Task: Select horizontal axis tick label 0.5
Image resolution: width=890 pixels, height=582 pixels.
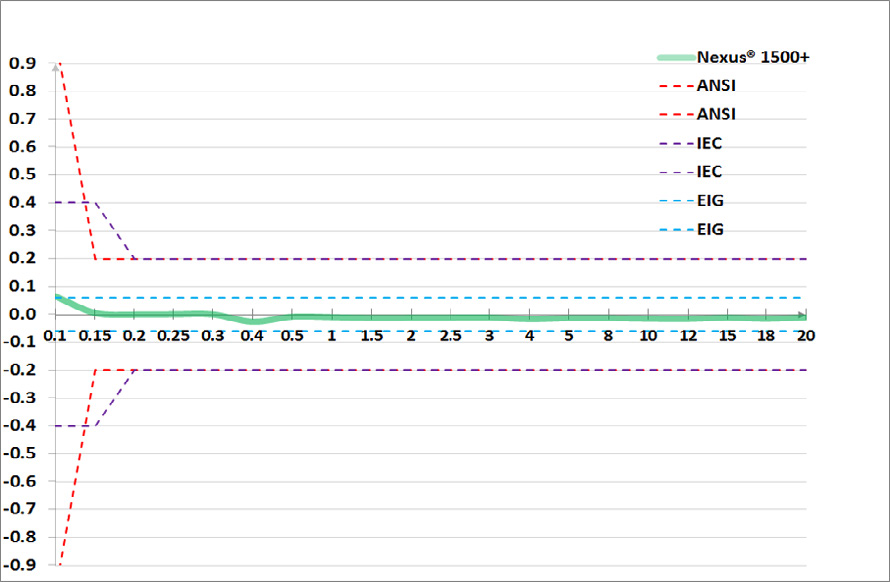Action: (292, 336)
